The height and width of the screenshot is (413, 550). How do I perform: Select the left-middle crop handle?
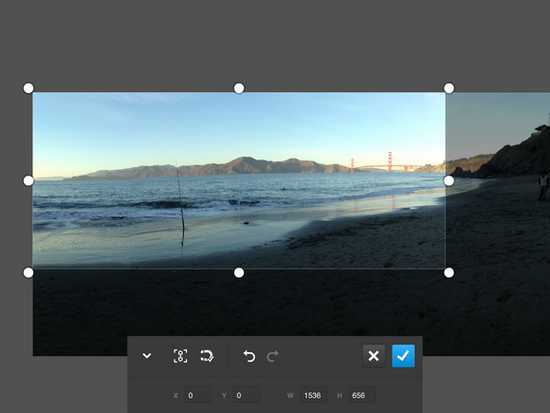tap(28, 181)
